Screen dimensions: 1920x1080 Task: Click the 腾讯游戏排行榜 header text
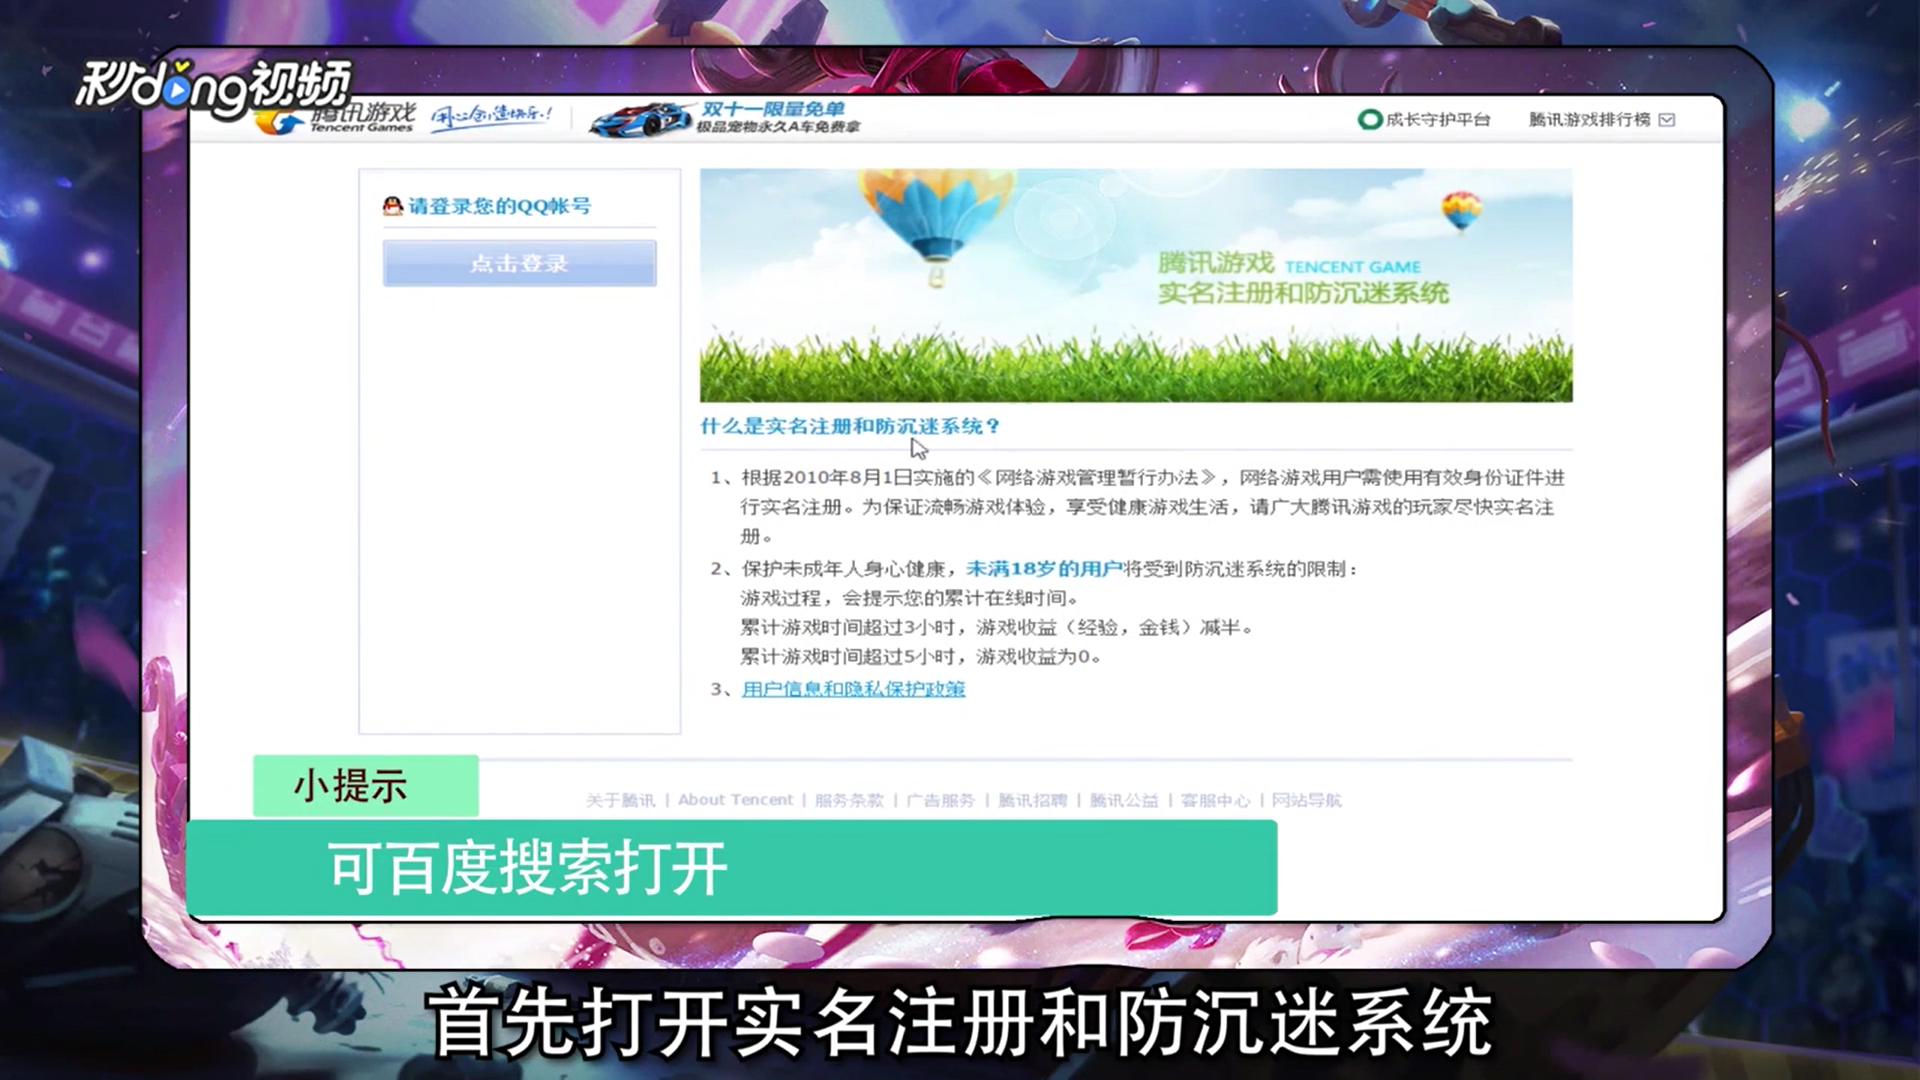click(x=1589, y=120)
